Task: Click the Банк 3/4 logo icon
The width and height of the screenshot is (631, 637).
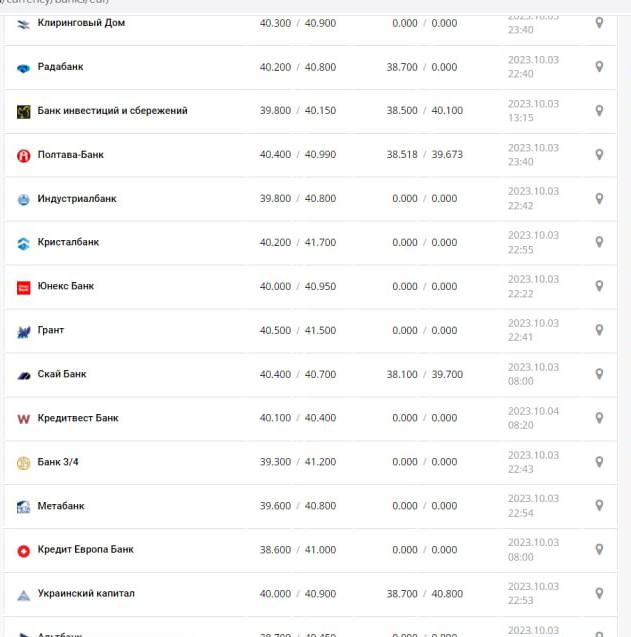Action: click(x=24, y=463)
